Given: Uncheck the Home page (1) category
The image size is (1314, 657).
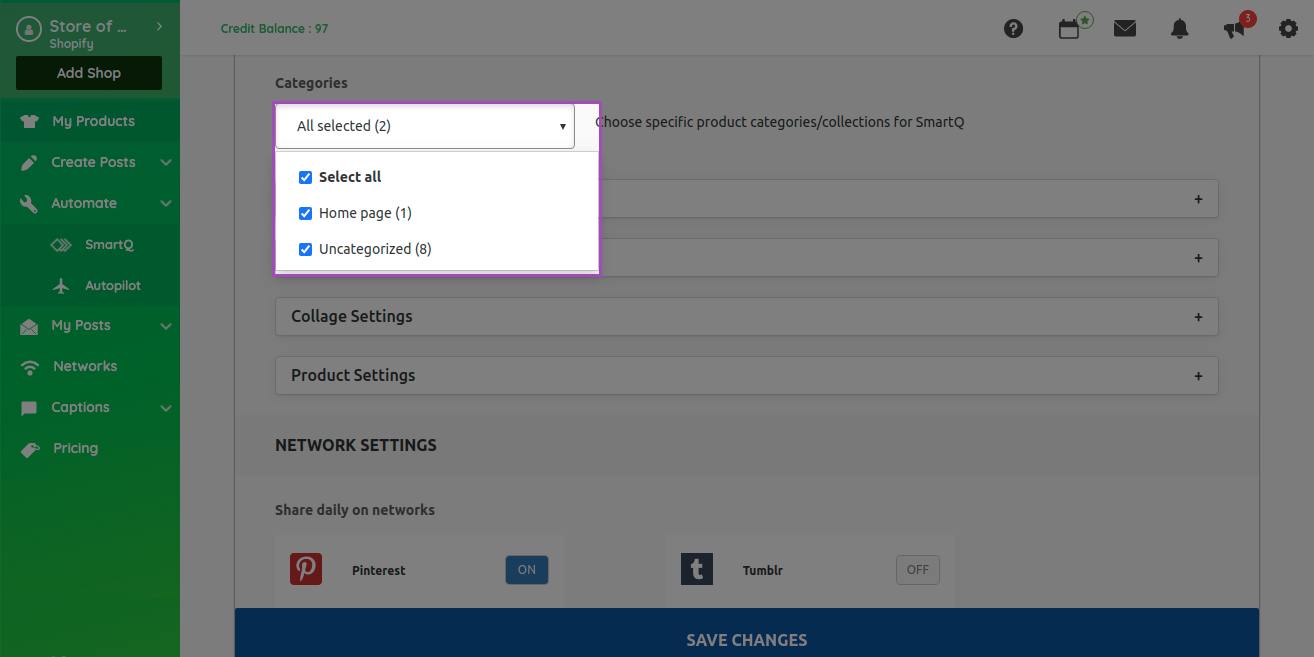Looking at the screenshot, I should [x=306, y=213].
